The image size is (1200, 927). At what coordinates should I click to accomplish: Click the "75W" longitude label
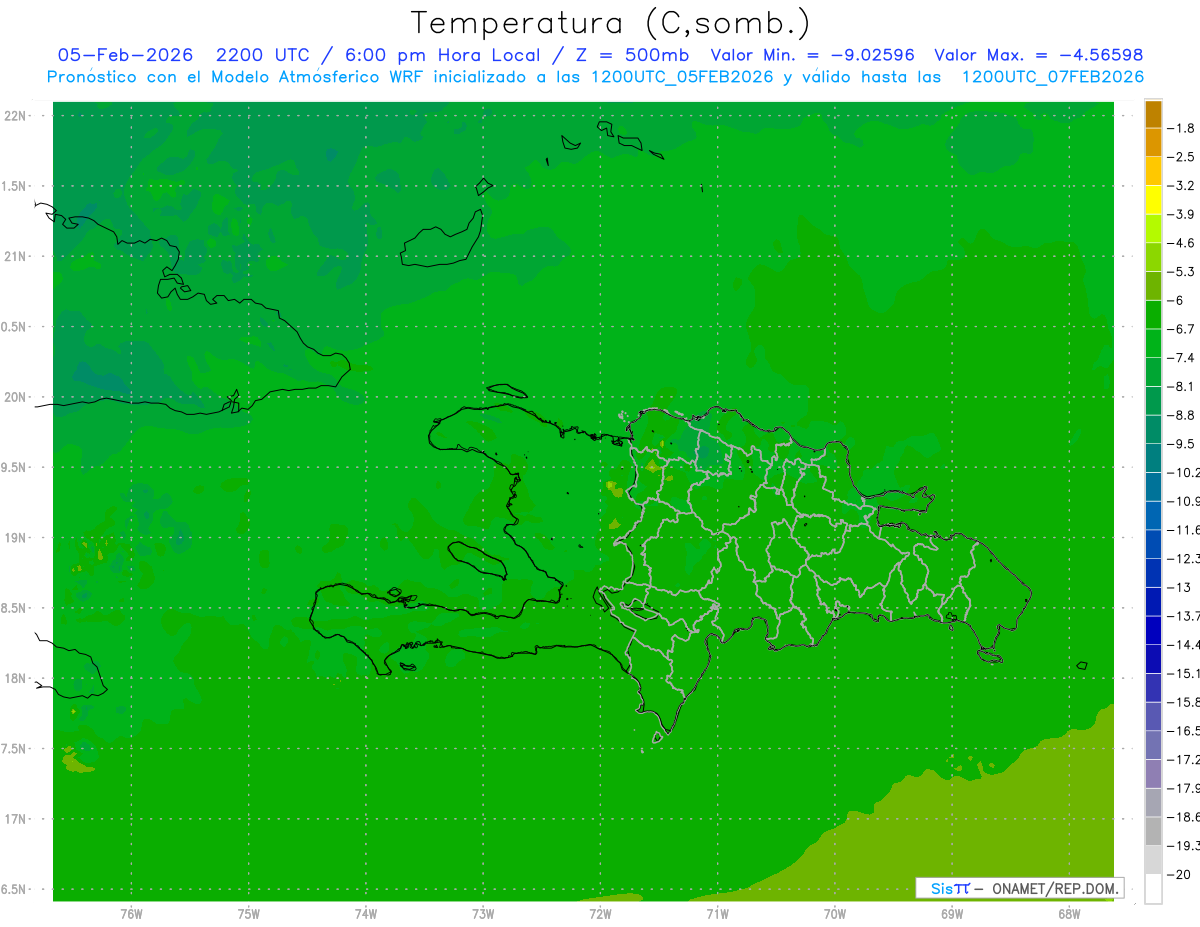(x=249, y=914)
